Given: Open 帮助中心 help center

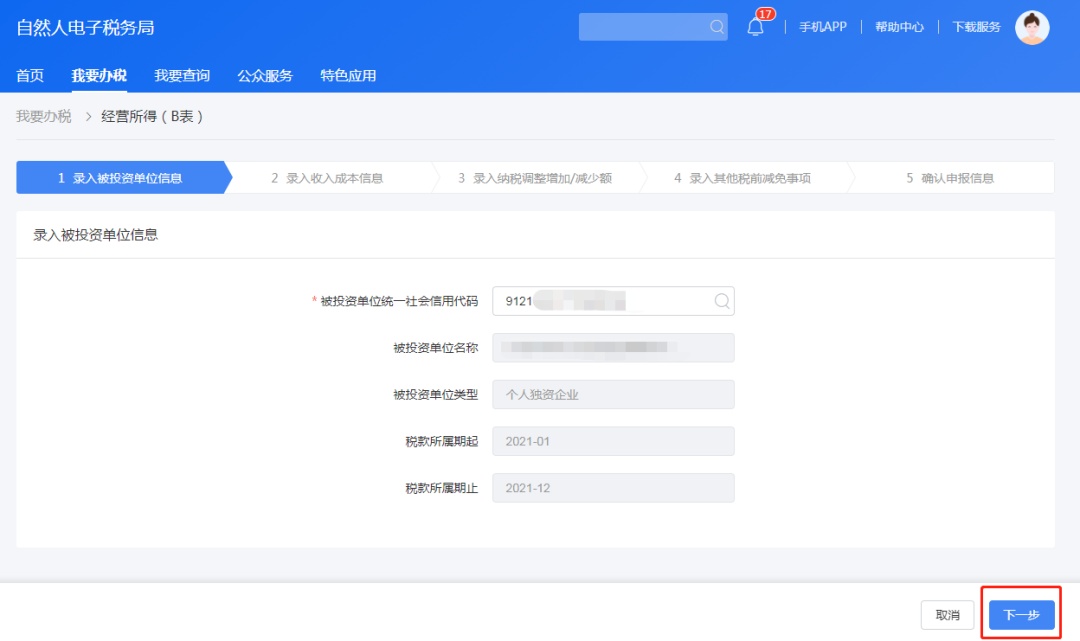Looking at the screenshot, I should coord(899,27).
